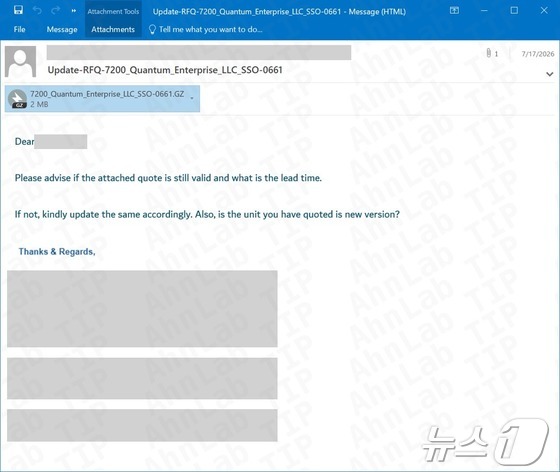Click the Undo arrow icon
Viewport: 560px width, 472px height.
point(37,11)
